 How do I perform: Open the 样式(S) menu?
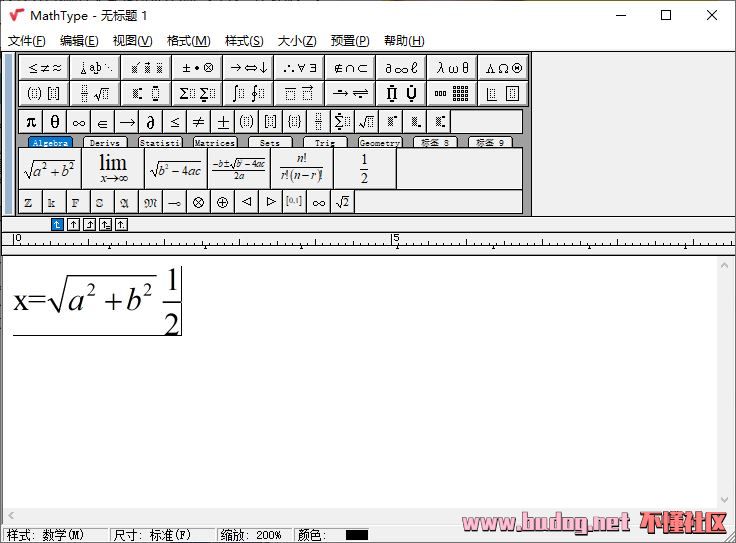pyautogui.click(x=244, y=41)
